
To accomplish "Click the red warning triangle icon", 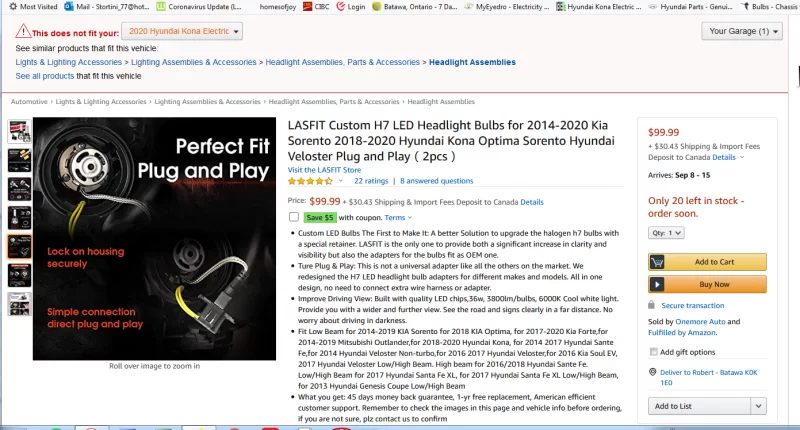I will [x=23, y=31].
